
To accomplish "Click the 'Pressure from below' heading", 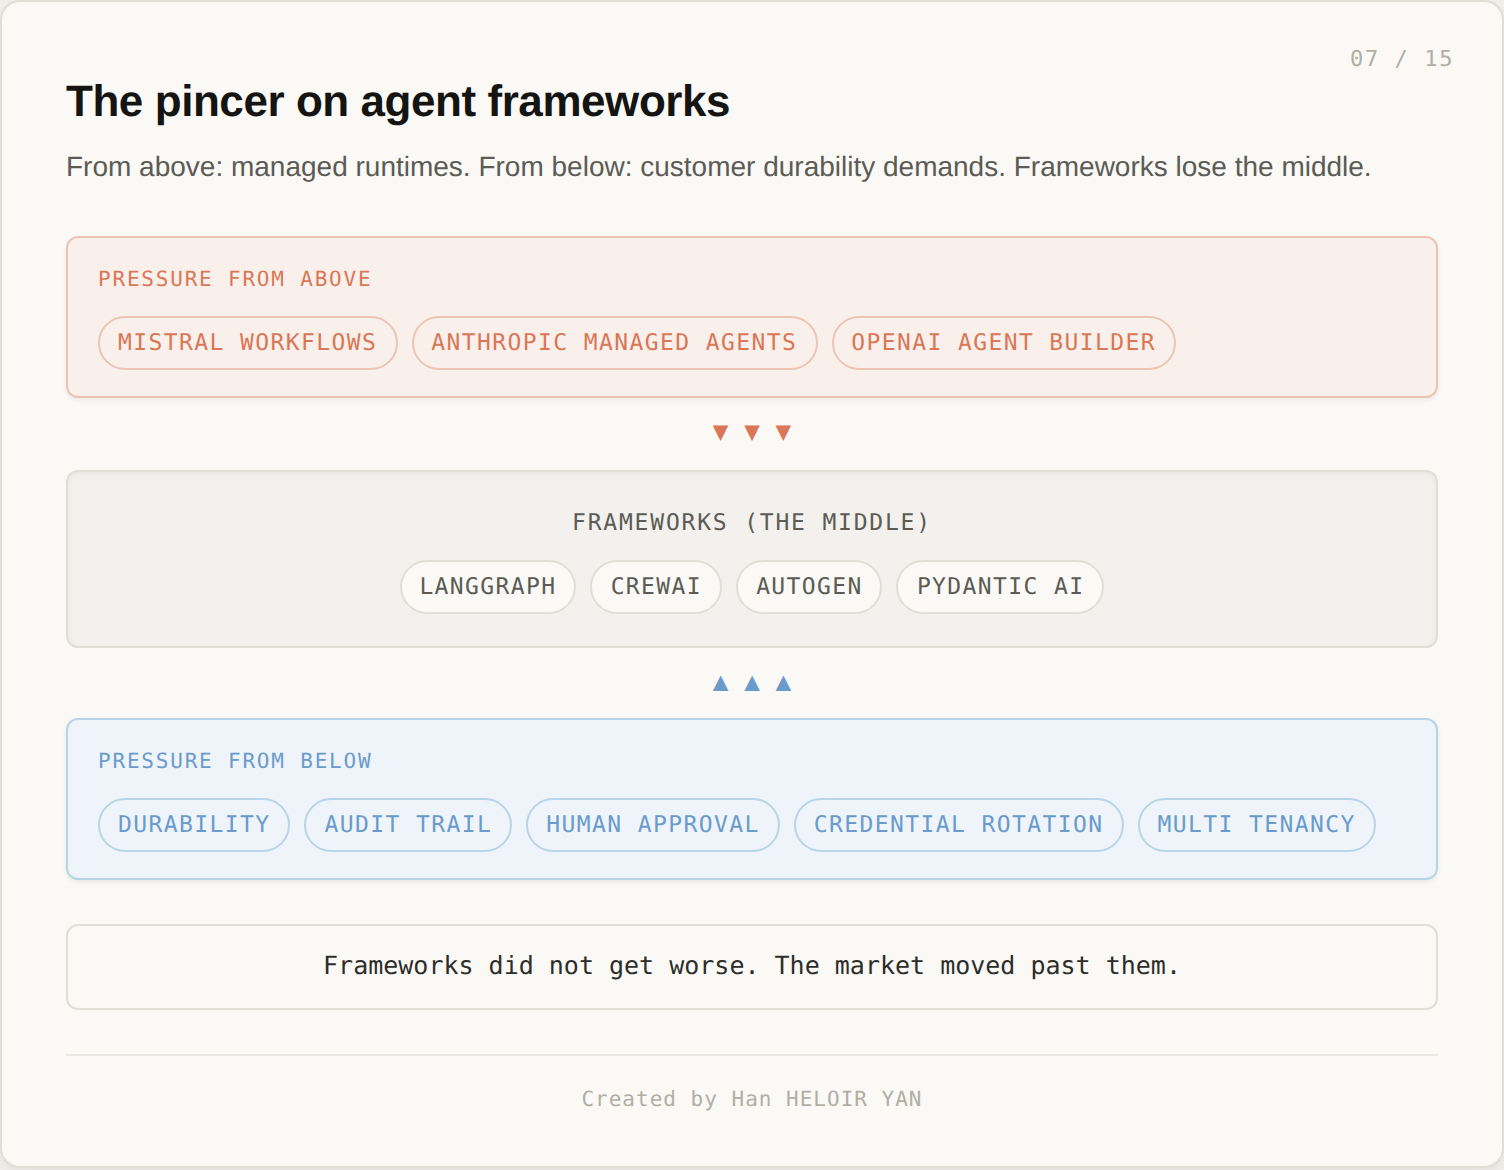I will point(235,761).
